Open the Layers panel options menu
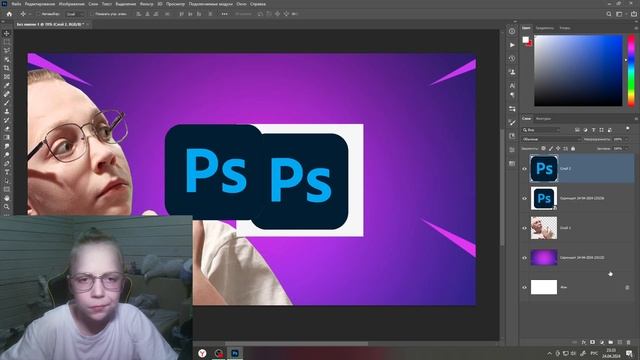The image size is (640, 360). click(636, 119)
